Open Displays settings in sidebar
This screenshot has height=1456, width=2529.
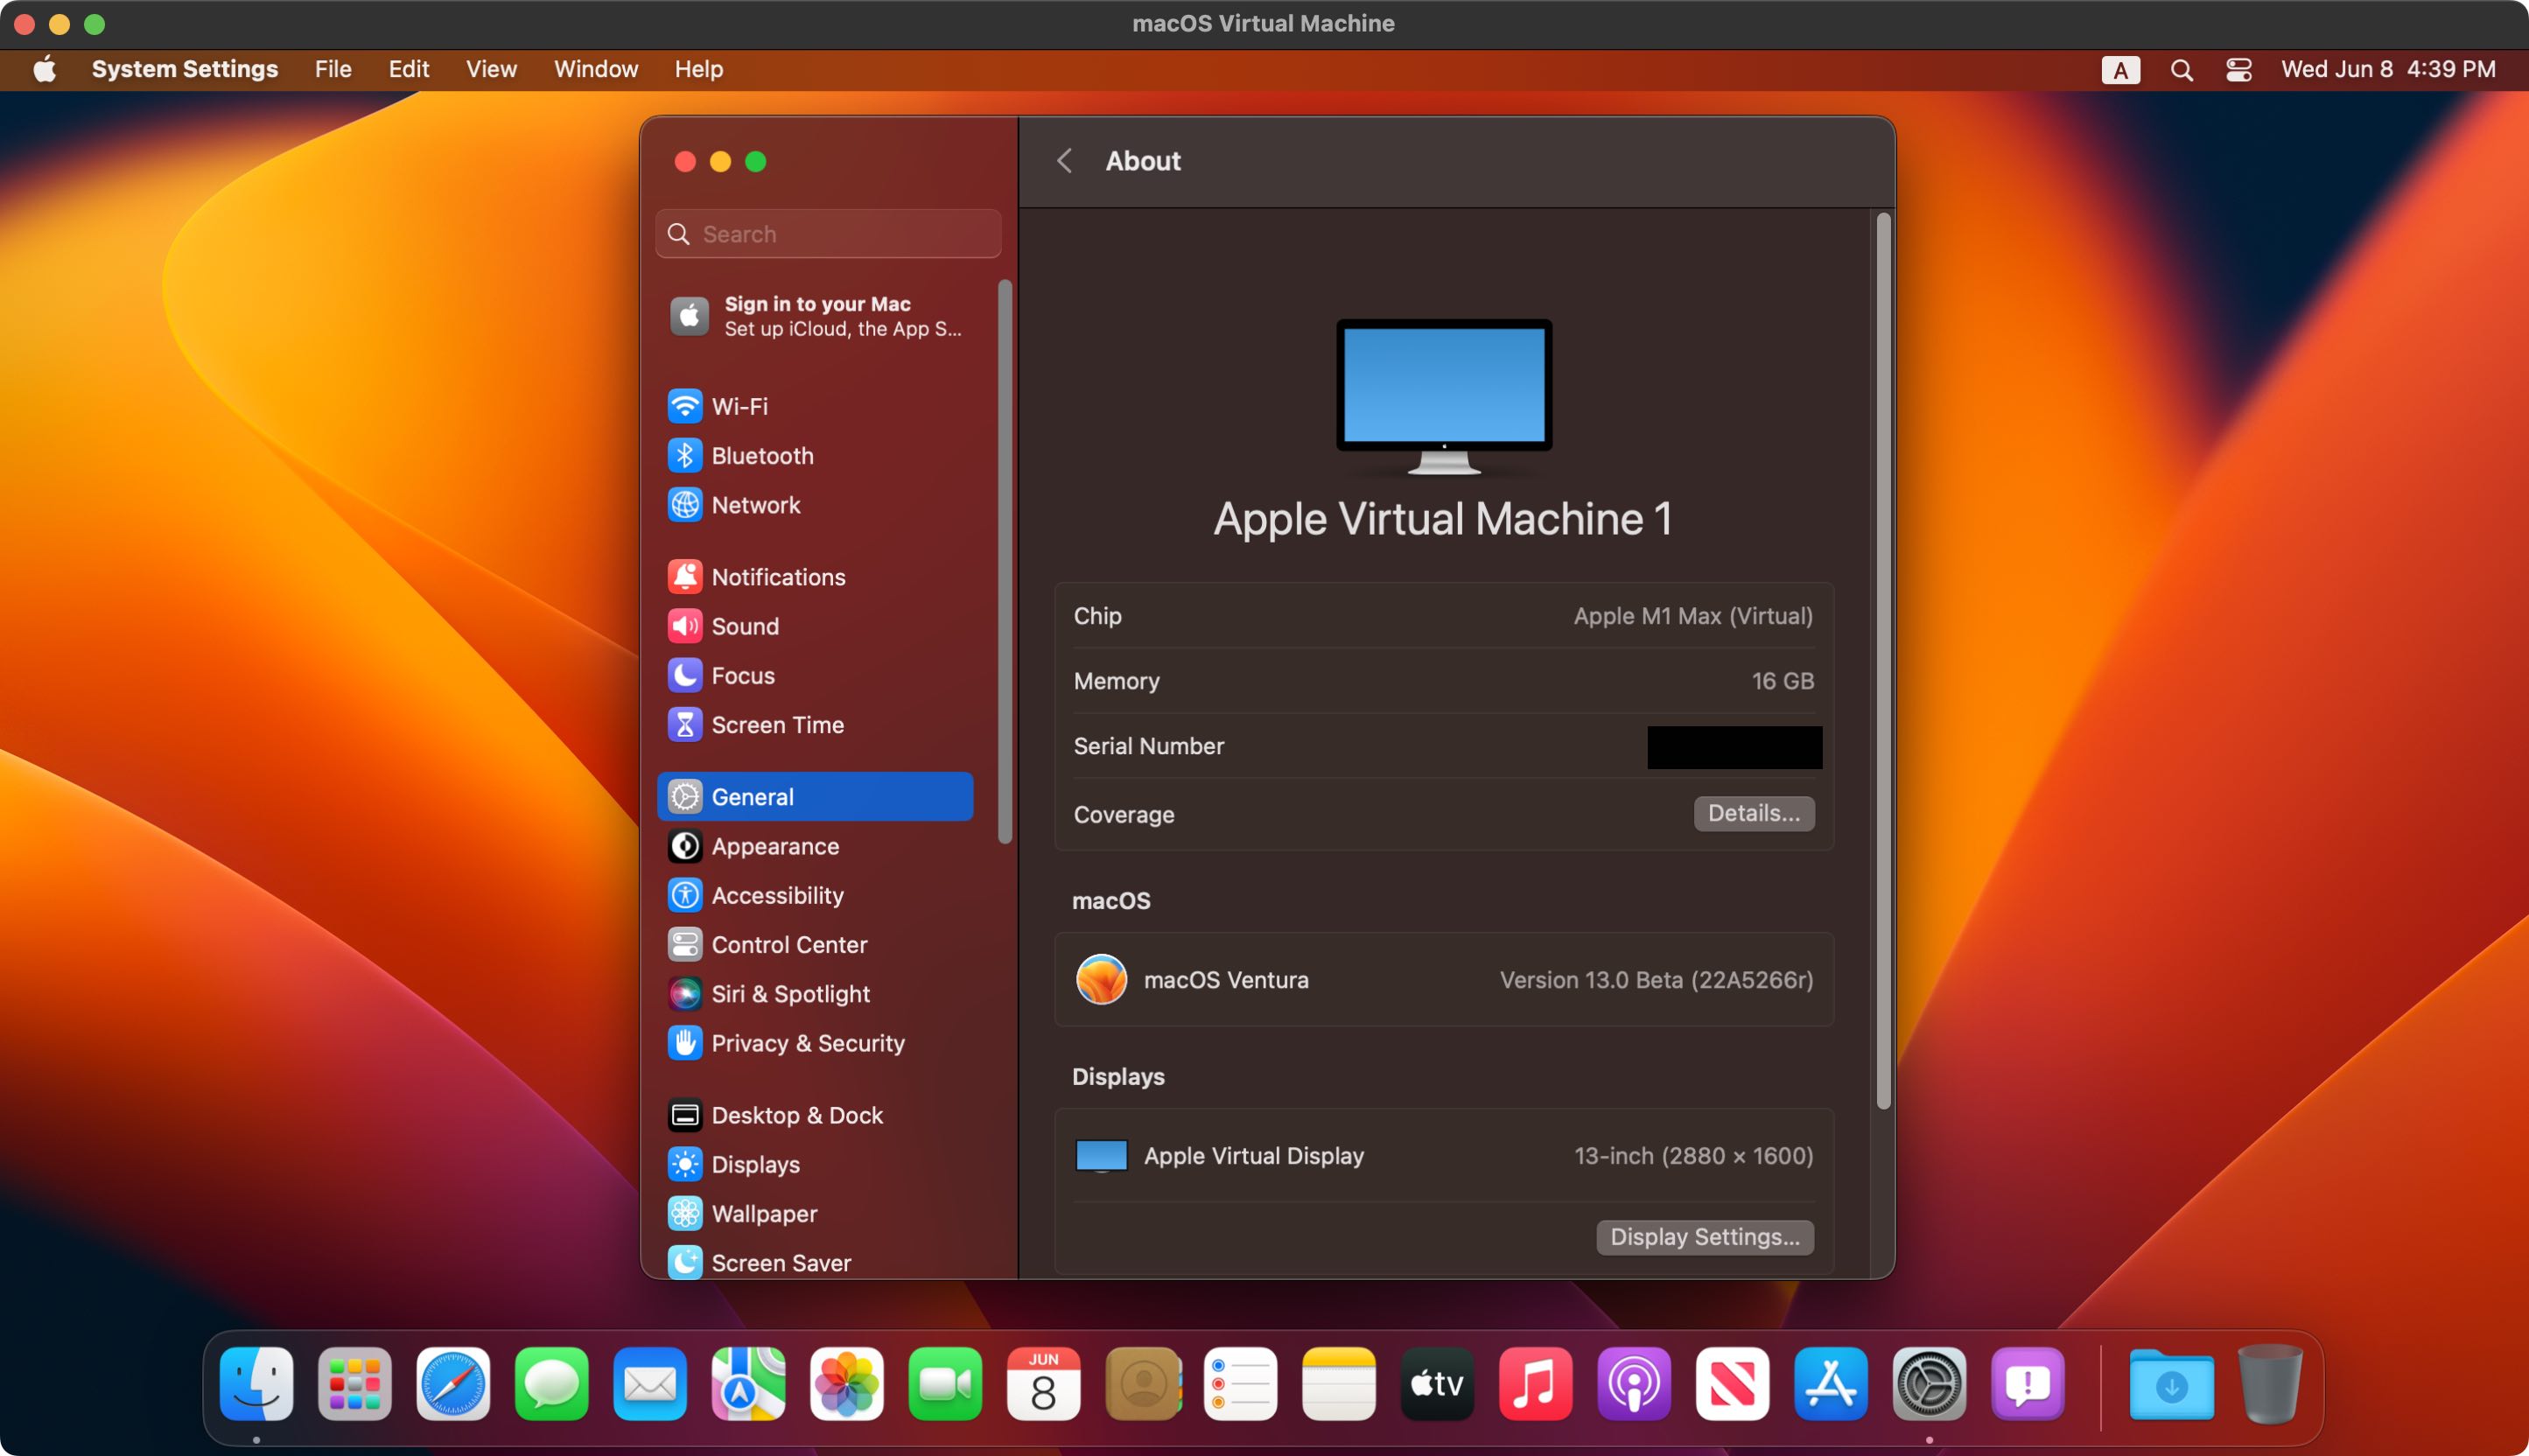click(815, 1165)
